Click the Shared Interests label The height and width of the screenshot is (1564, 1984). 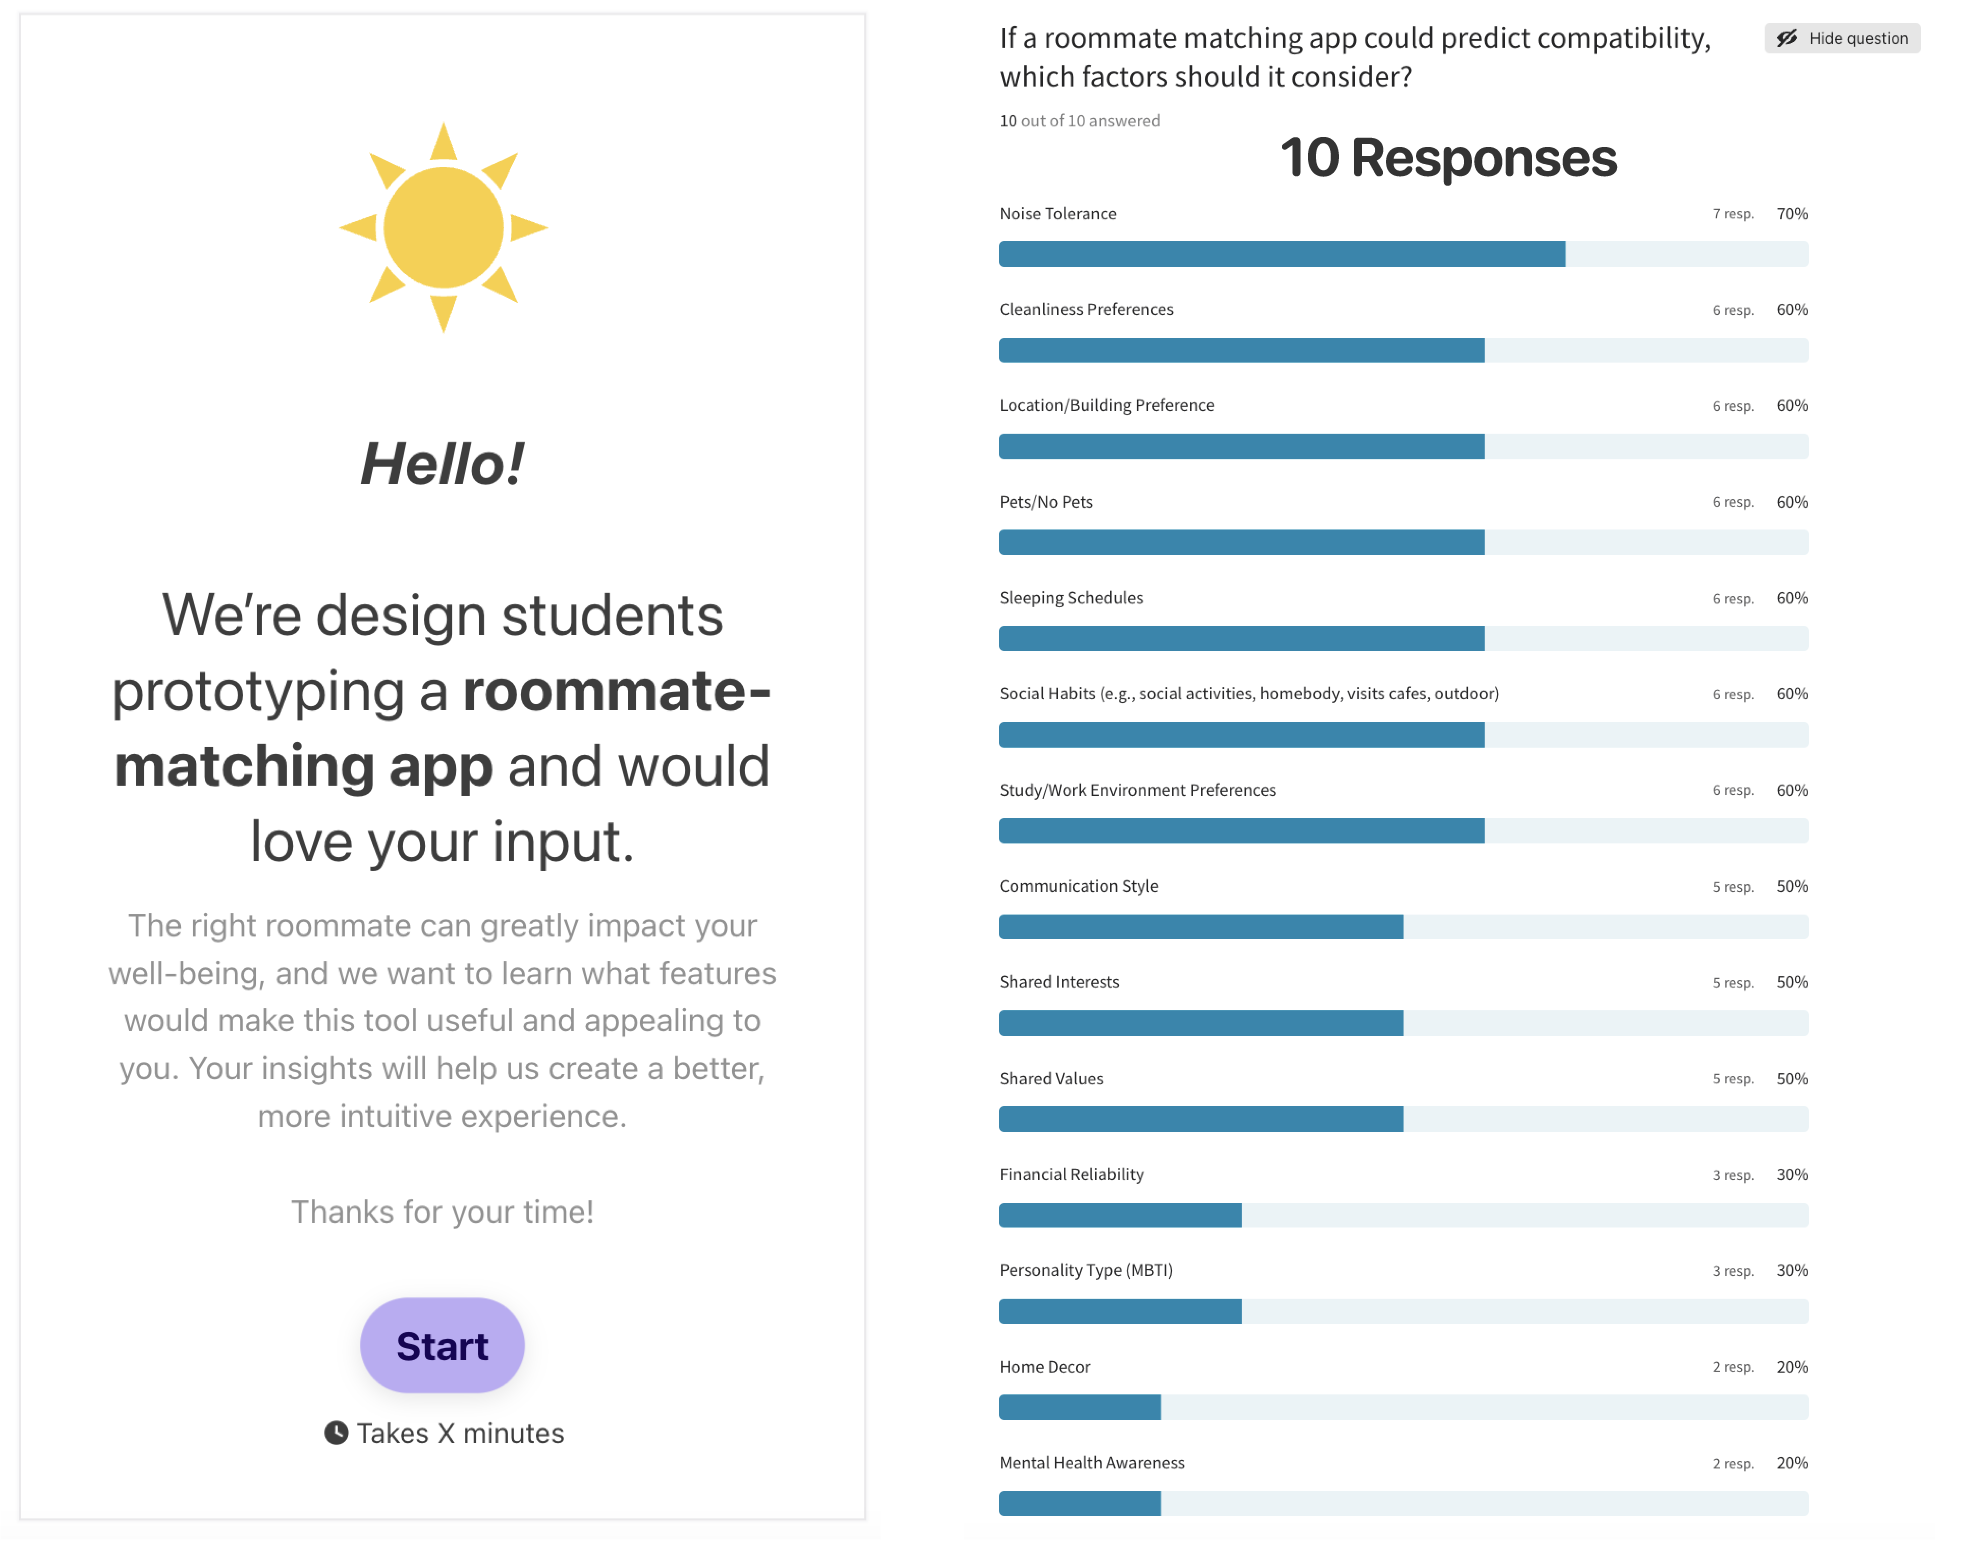[x=1059, y=982]
